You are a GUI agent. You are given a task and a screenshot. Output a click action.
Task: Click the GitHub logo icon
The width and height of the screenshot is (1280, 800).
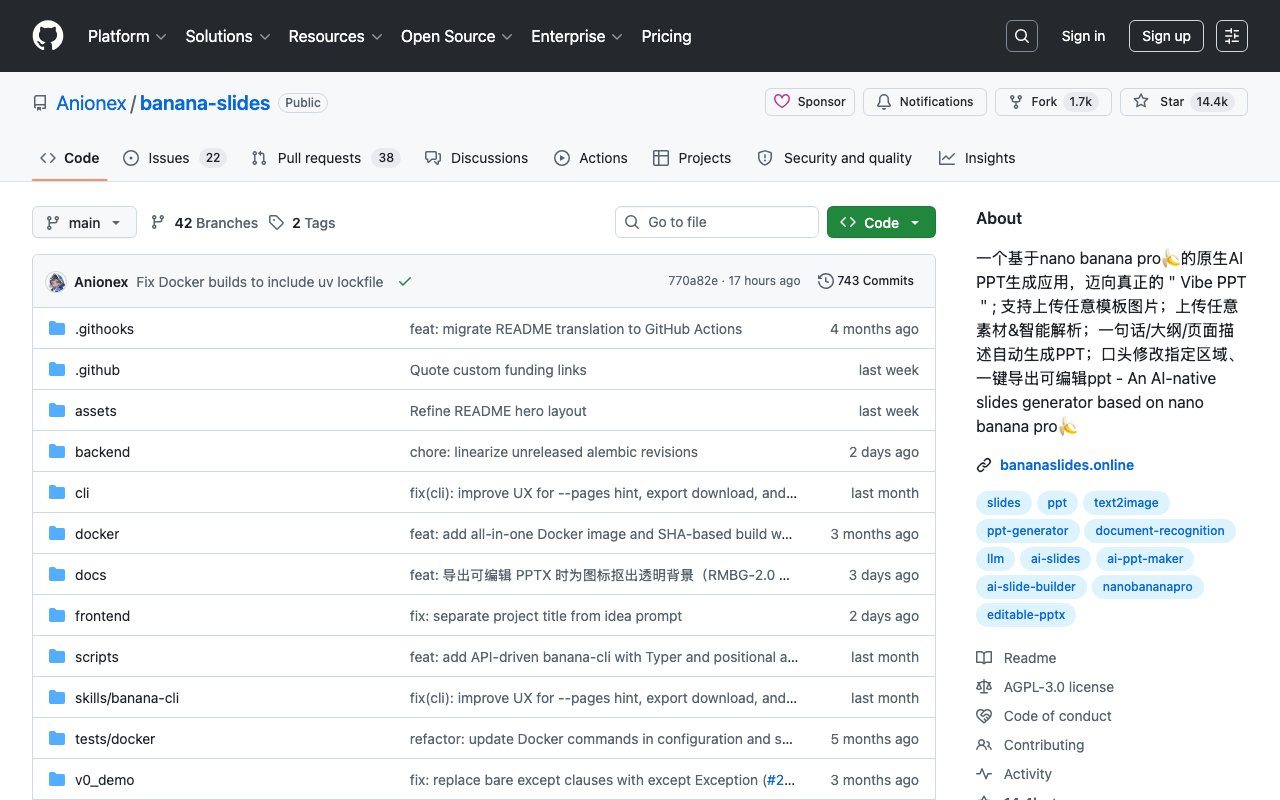click(x=48, y=36)
